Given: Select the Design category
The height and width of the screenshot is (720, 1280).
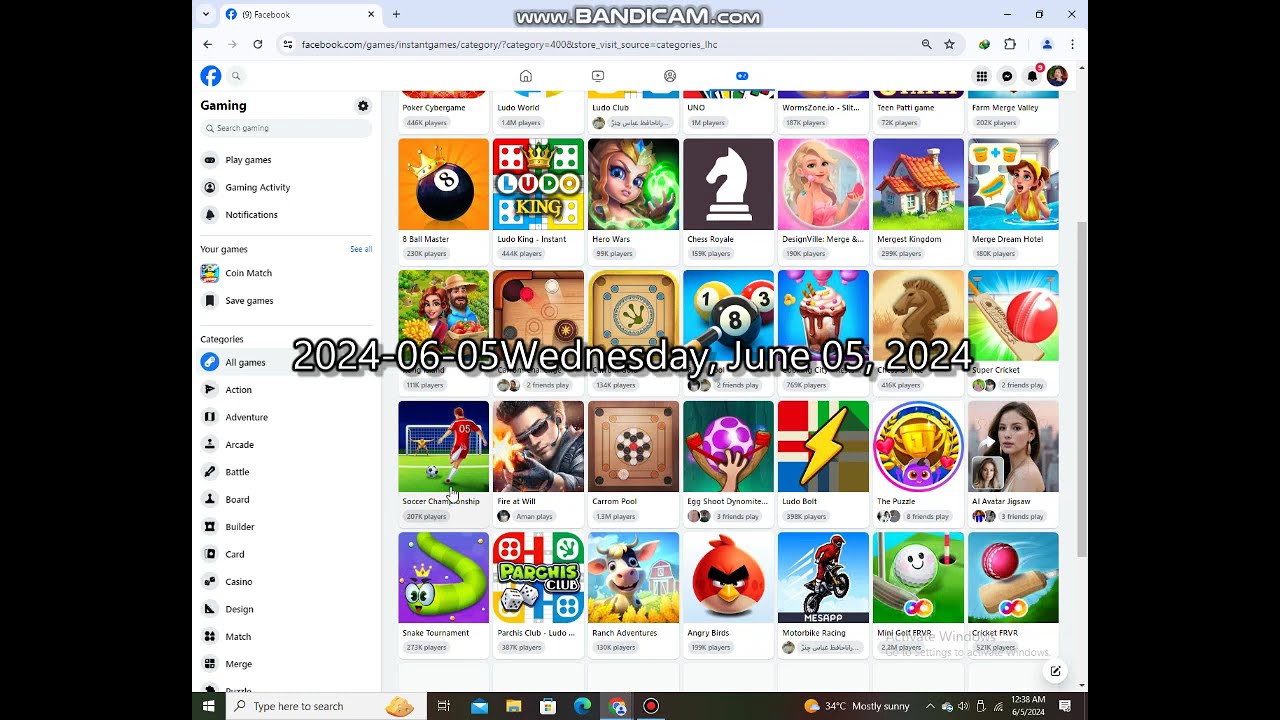Looking at the screenshot, I should pyautogui.click(x=286, y=609).
